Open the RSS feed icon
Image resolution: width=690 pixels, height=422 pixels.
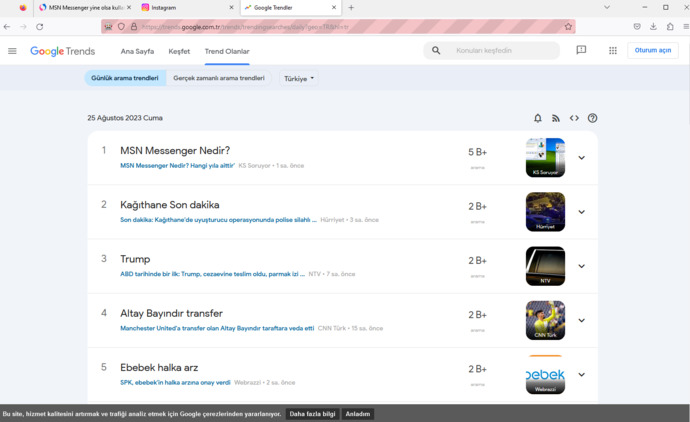tap(556, 118)
